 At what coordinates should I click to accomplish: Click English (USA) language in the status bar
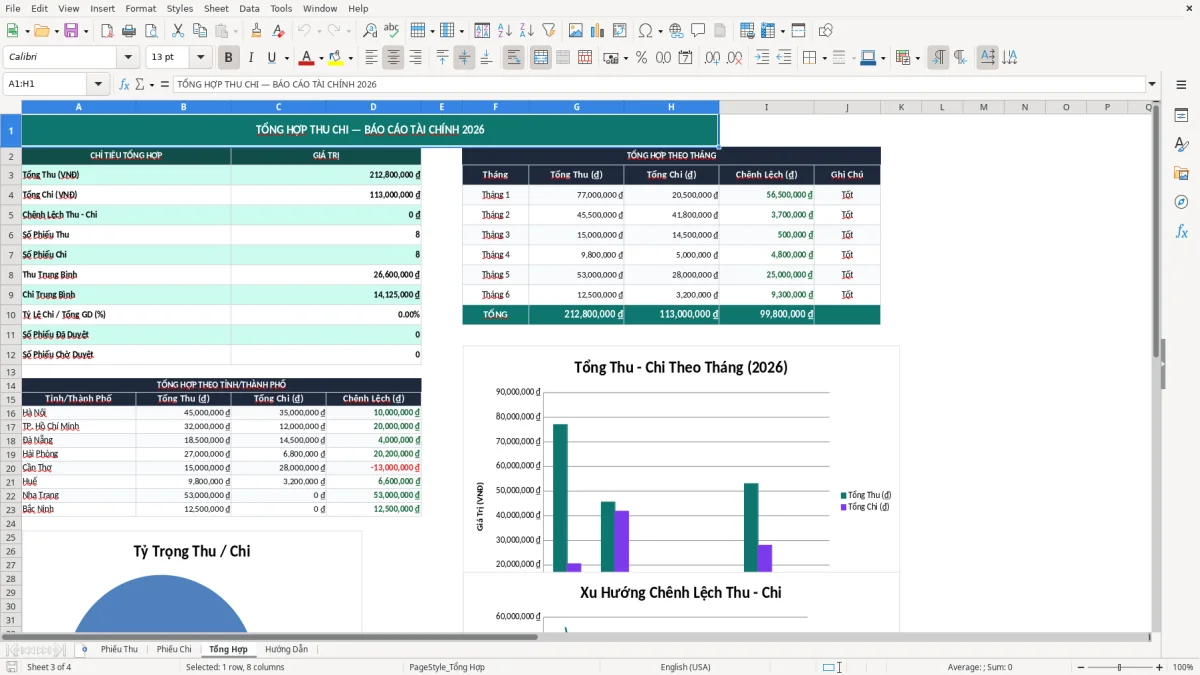pyautogui.click(x=685, y=667)
